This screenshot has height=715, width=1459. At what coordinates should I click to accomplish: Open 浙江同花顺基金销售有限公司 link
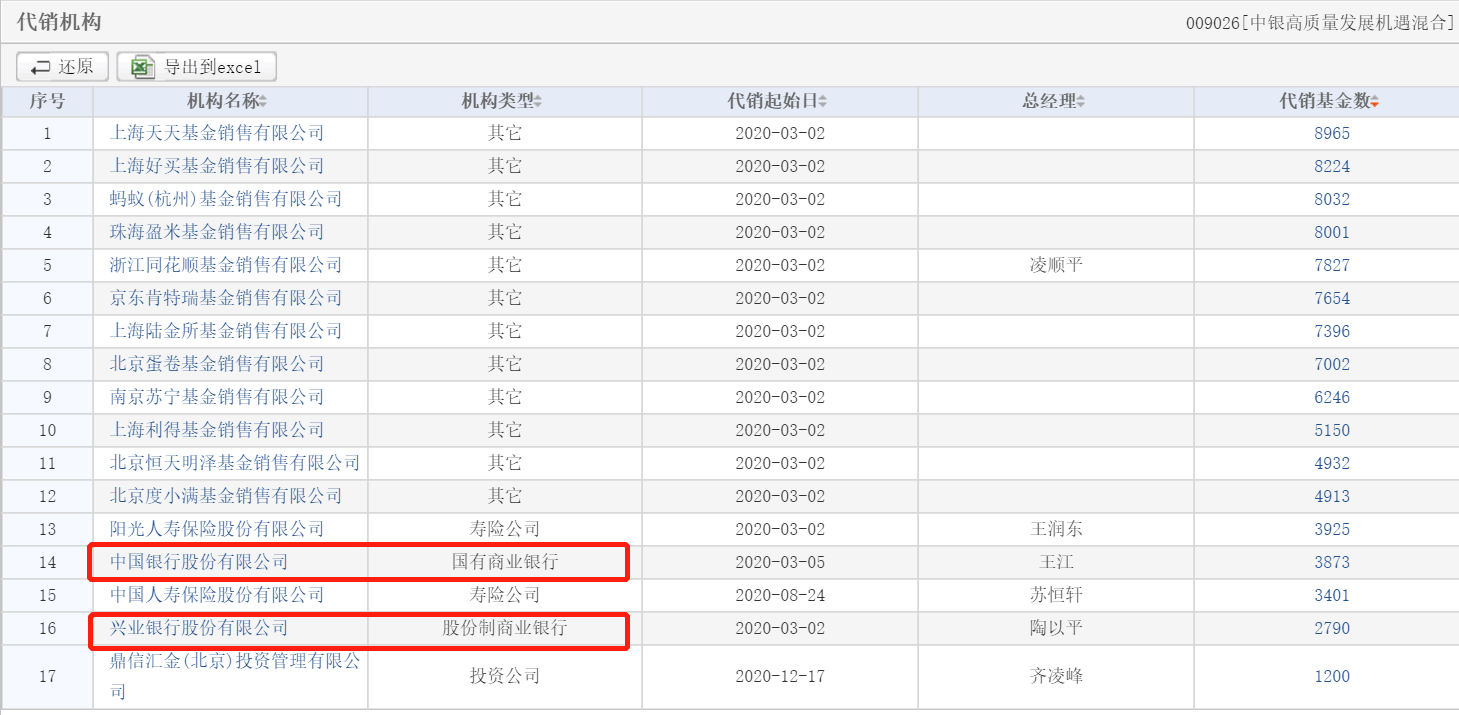click(x=226, y=265)
